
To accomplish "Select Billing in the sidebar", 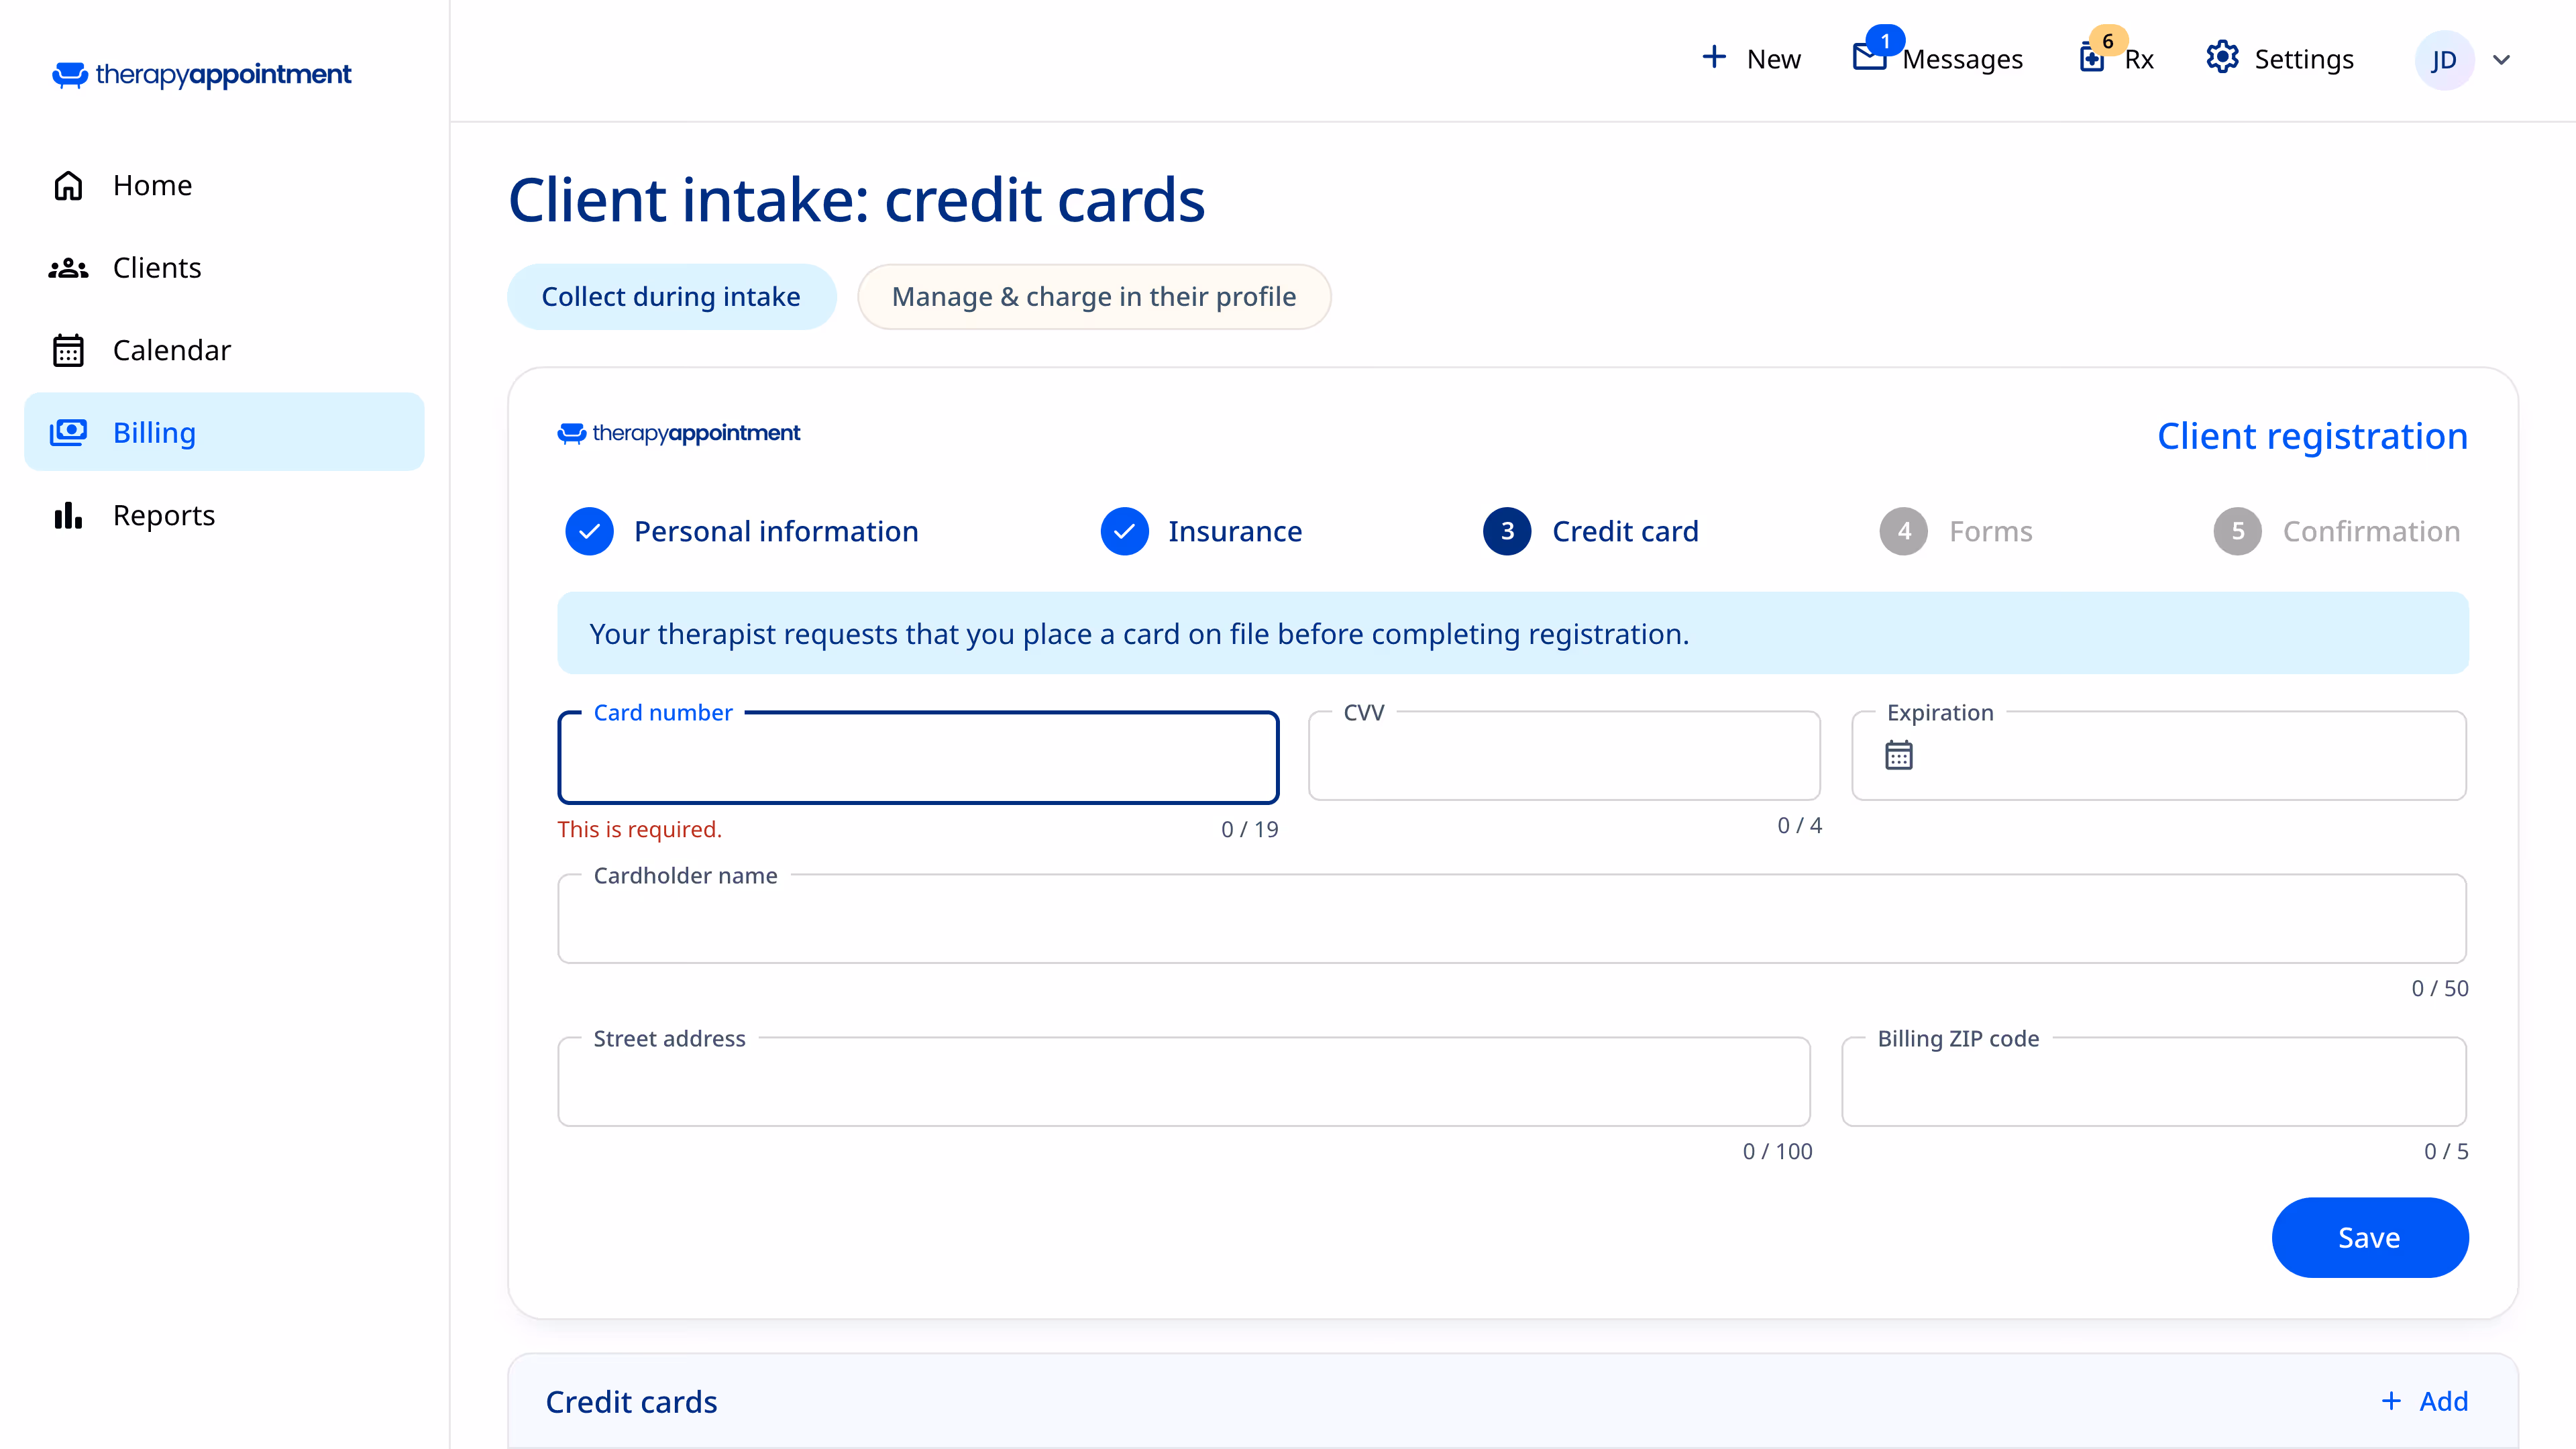I will pyautogui.click(x=224, y=432).
